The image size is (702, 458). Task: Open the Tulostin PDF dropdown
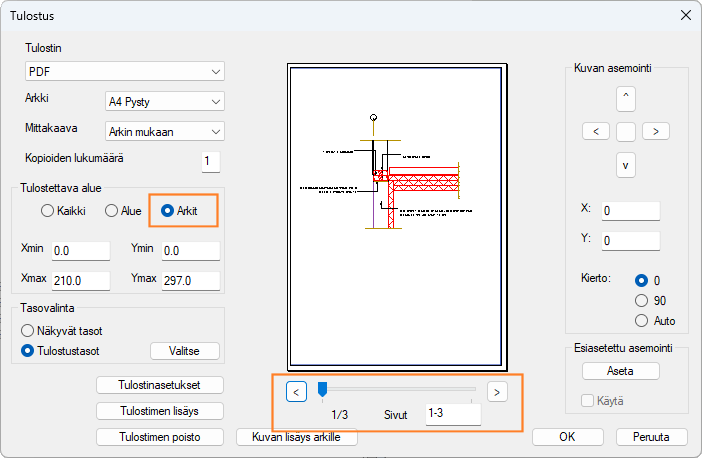tap(124, 71)
